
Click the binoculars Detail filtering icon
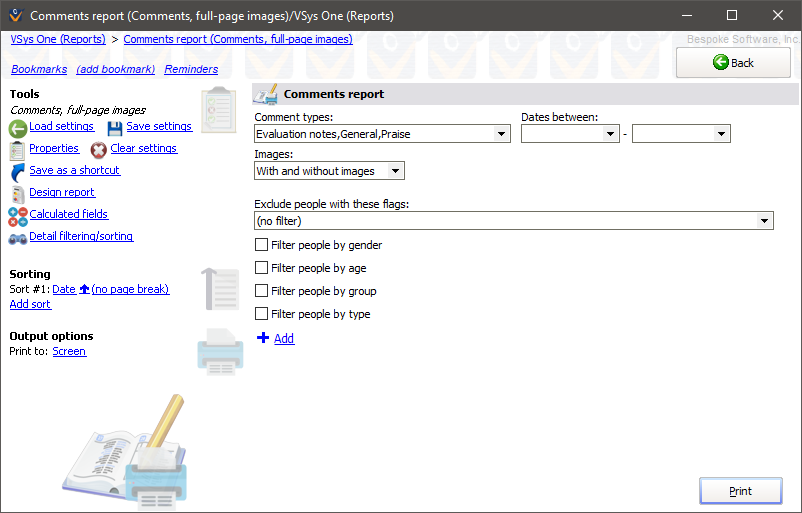tap(18, 239)
